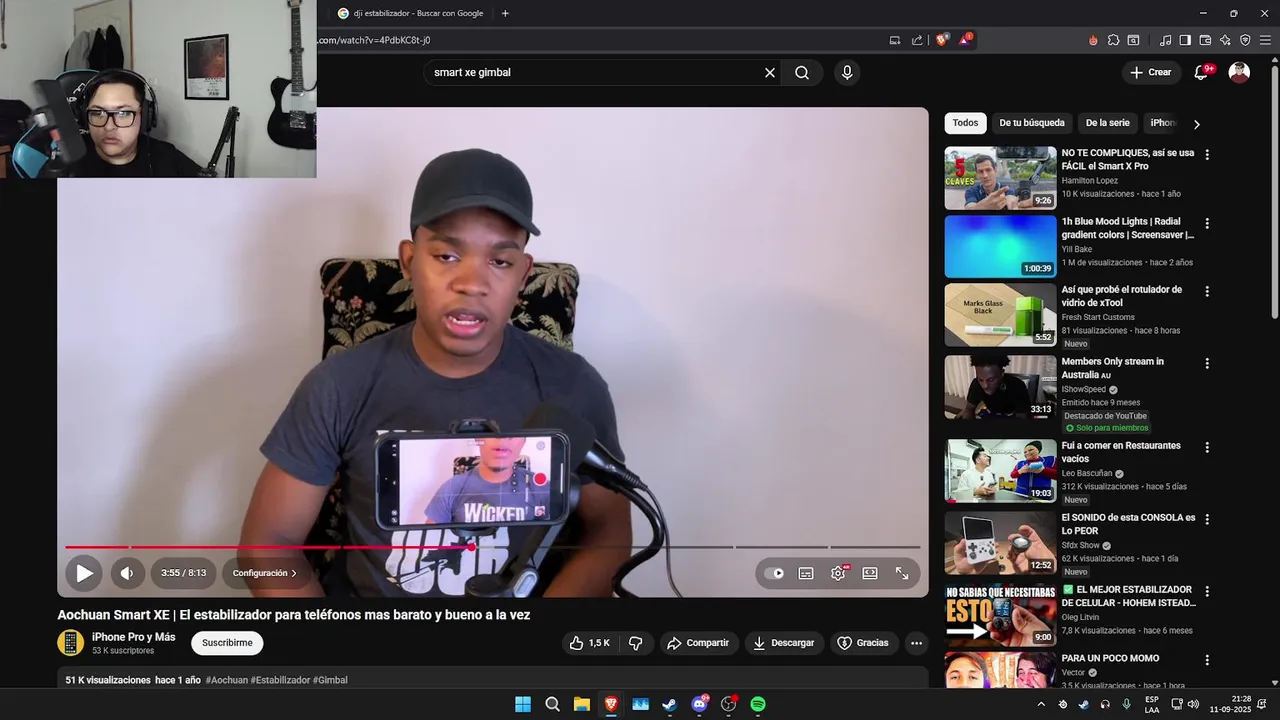The image size is (1280, 720).
Task: Seek on the red video progress bar
Action: [492, 547]
